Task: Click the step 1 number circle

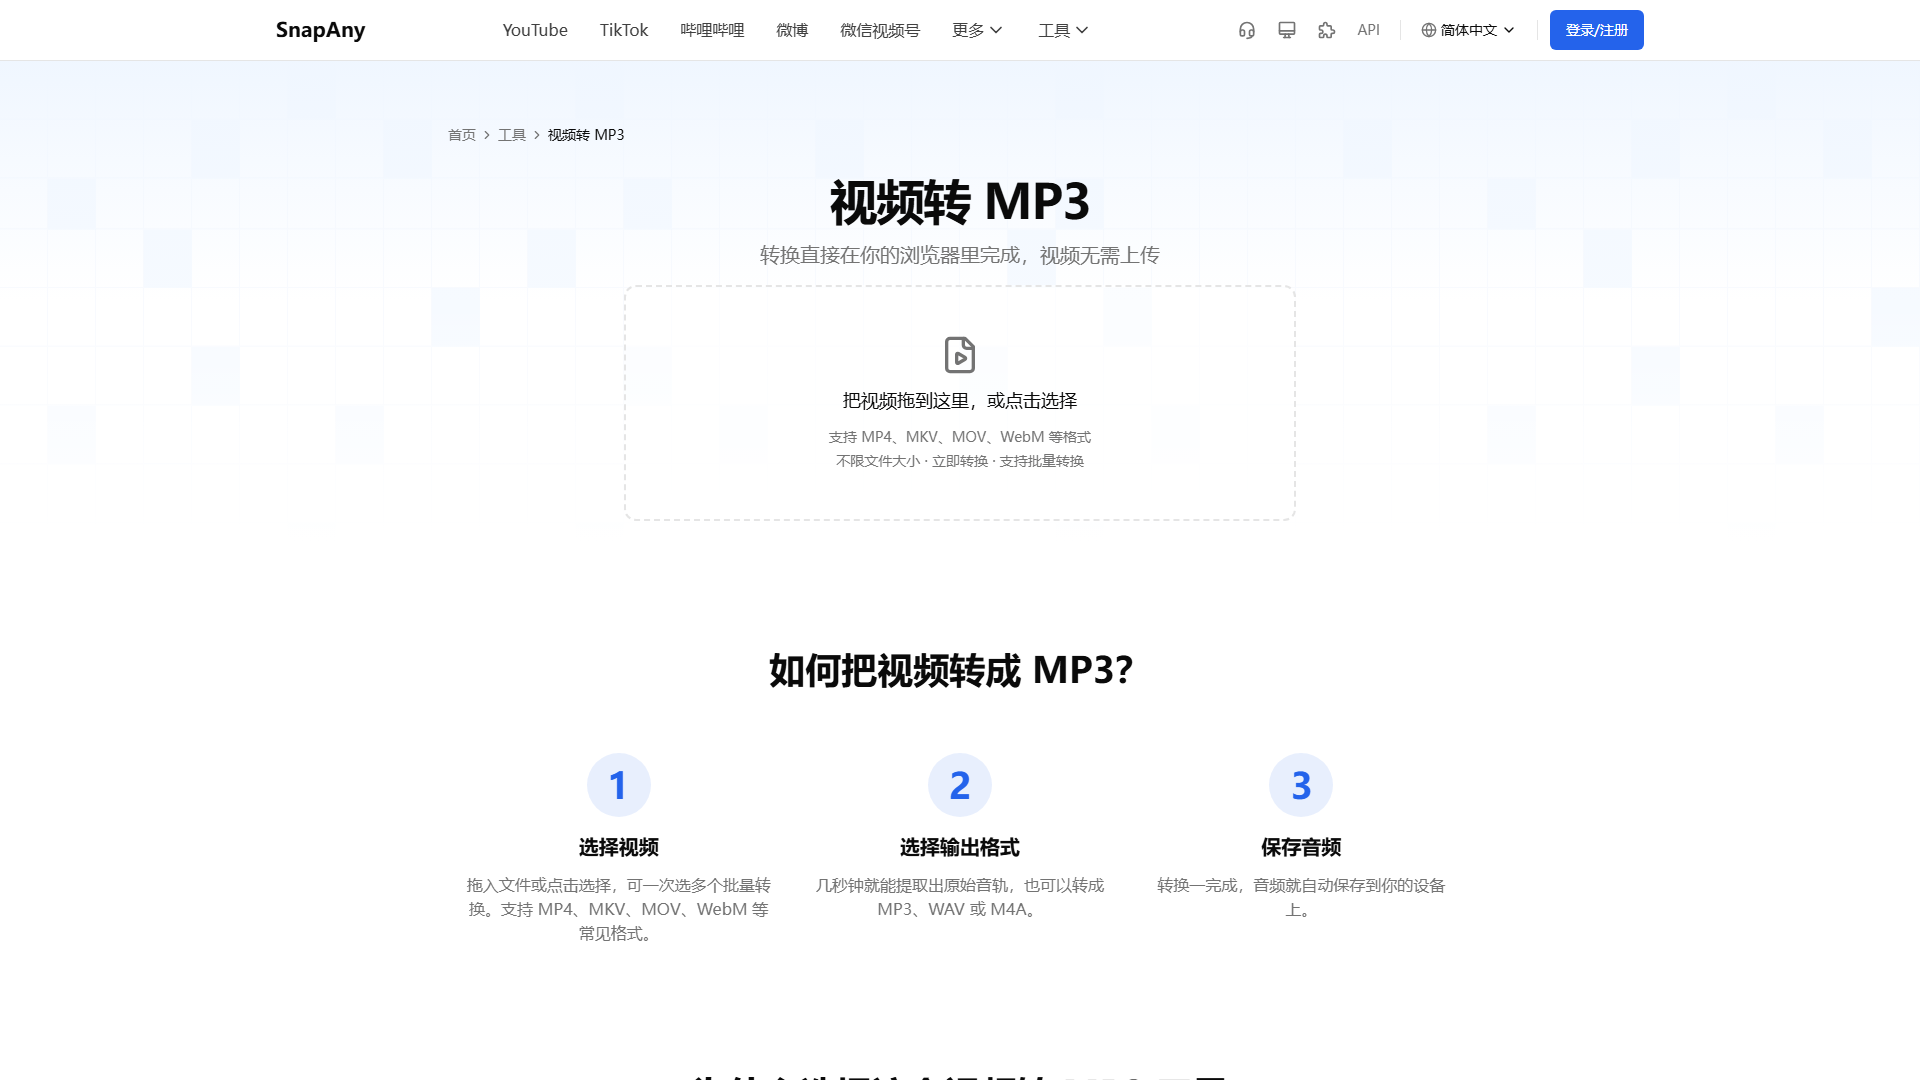Action: click(x=619, y=785)
